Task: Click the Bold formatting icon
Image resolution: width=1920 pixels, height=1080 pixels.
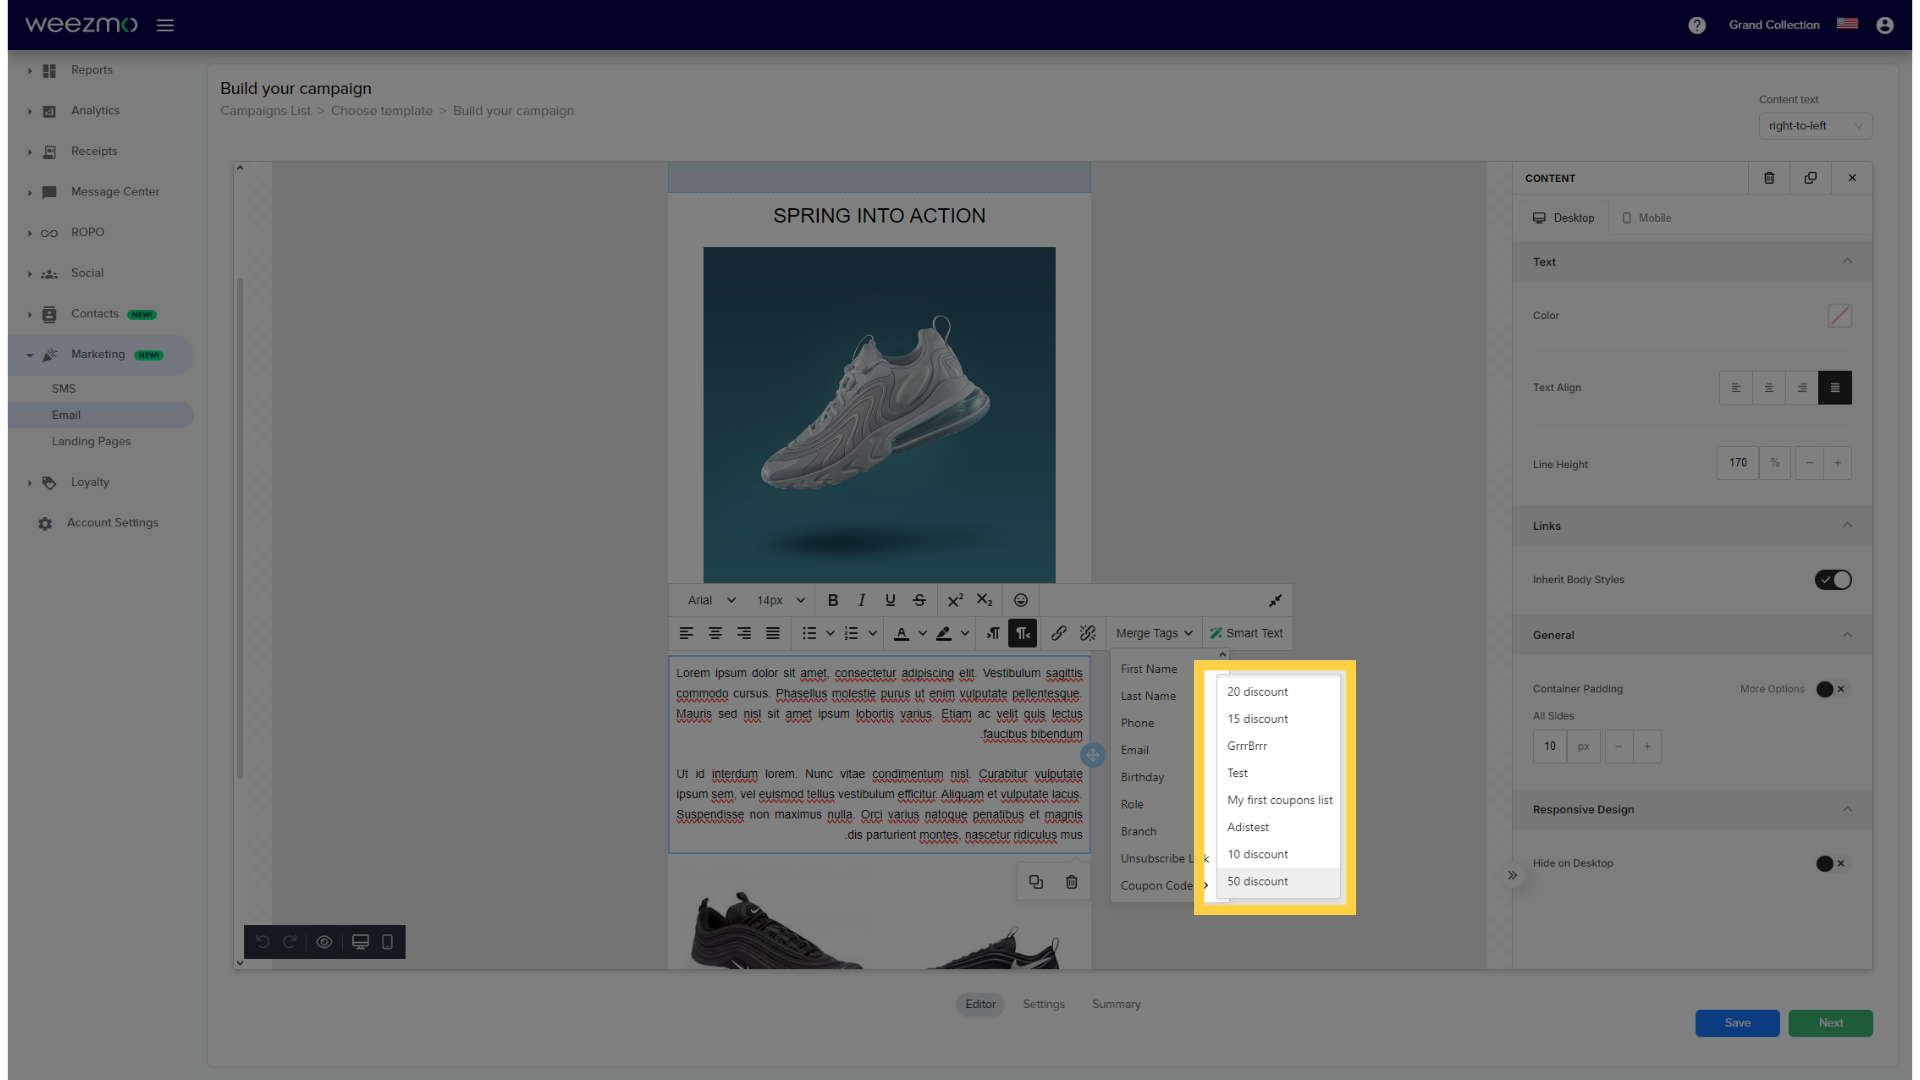Action: [832, 599]
